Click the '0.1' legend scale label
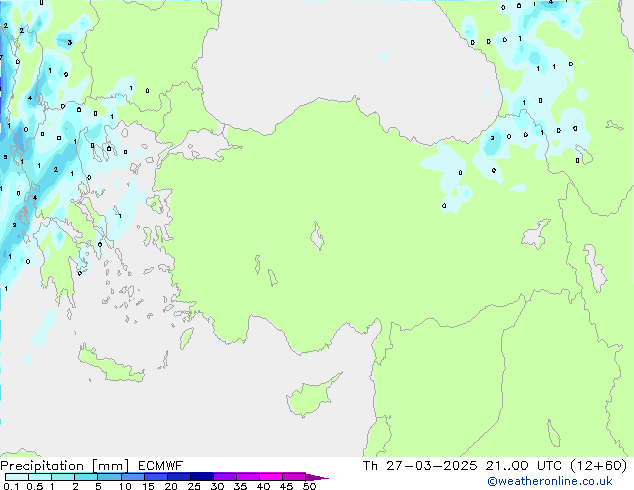The width and height of the screenshot is (634, 490). pos(11,486)
